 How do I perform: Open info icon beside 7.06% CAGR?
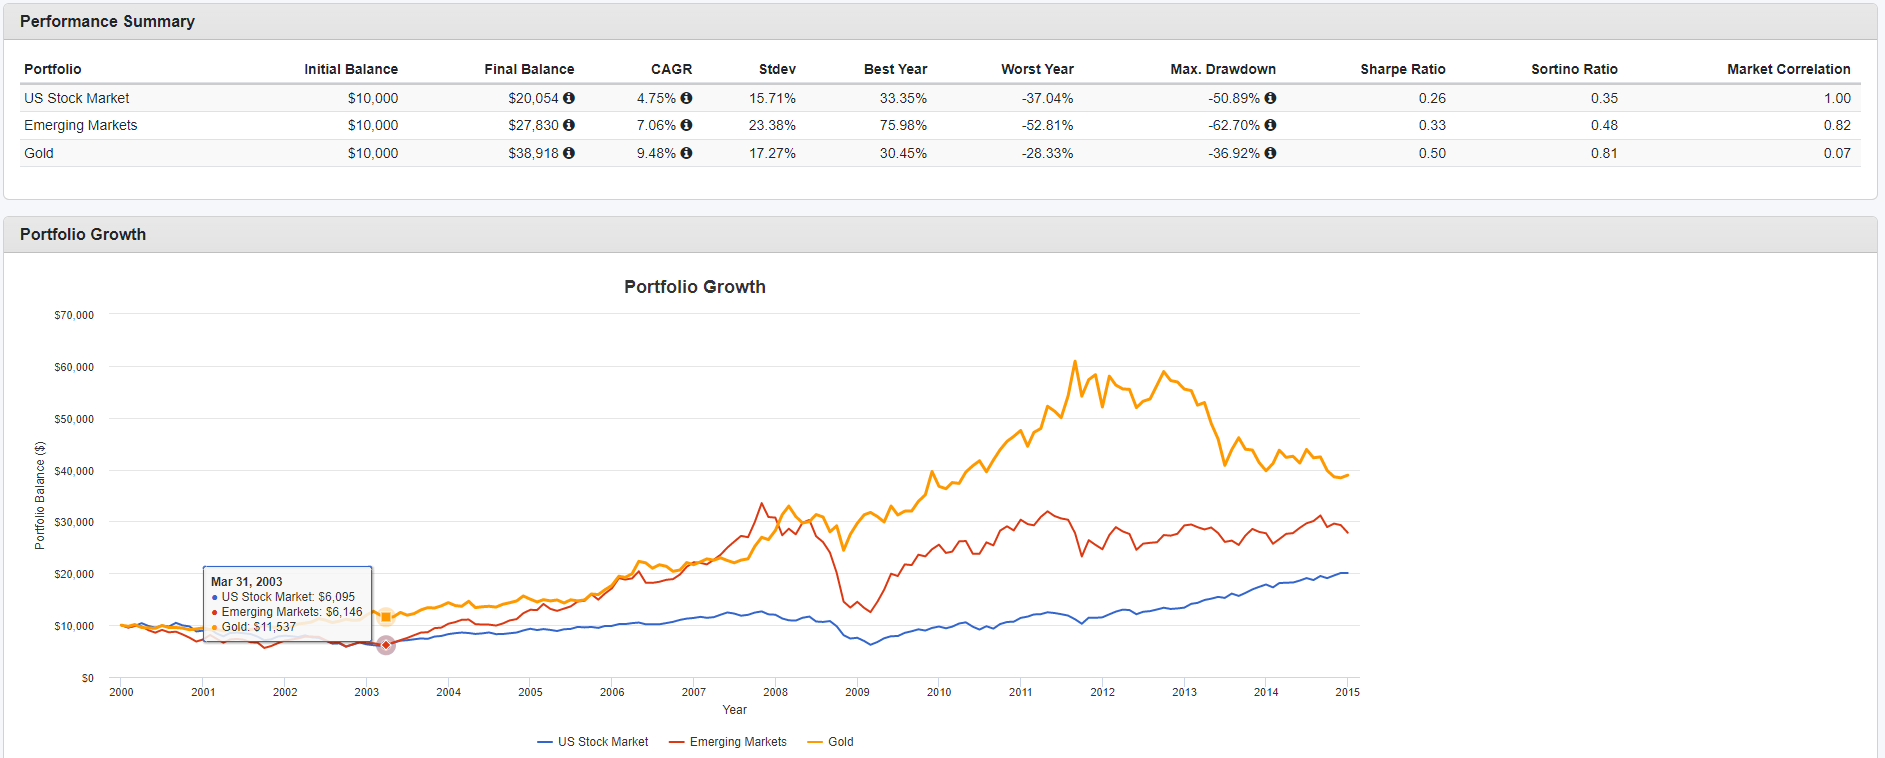(x=686, y=125)
